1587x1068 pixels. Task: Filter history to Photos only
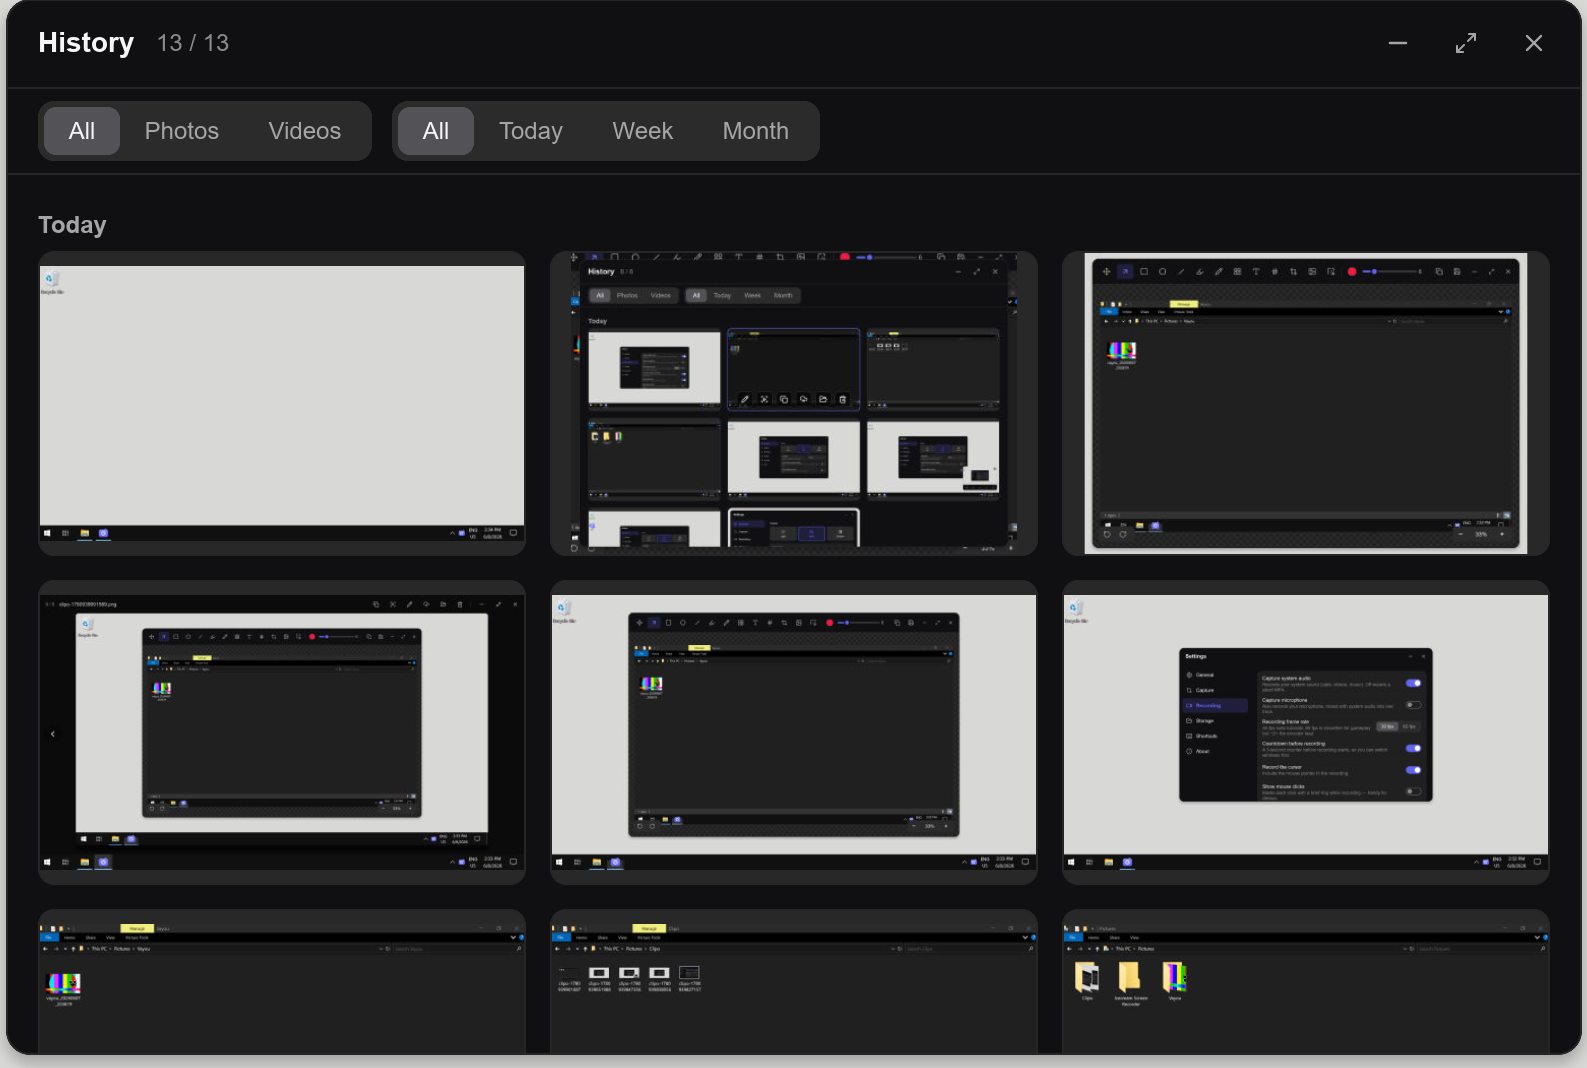pyautogui.click(x=182, y=131)
